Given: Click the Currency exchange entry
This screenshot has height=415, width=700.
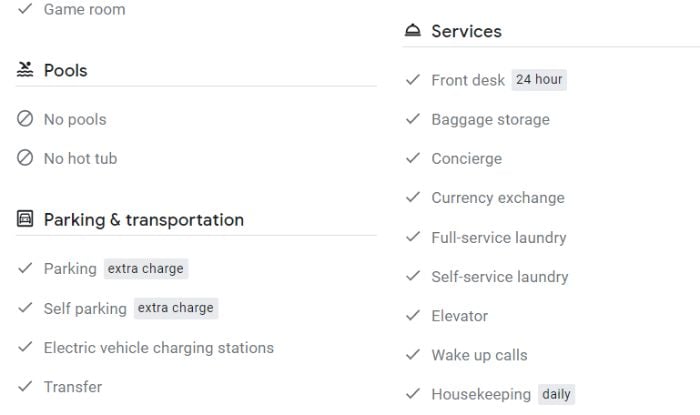Looking at the screenshot, I should 498,198.
